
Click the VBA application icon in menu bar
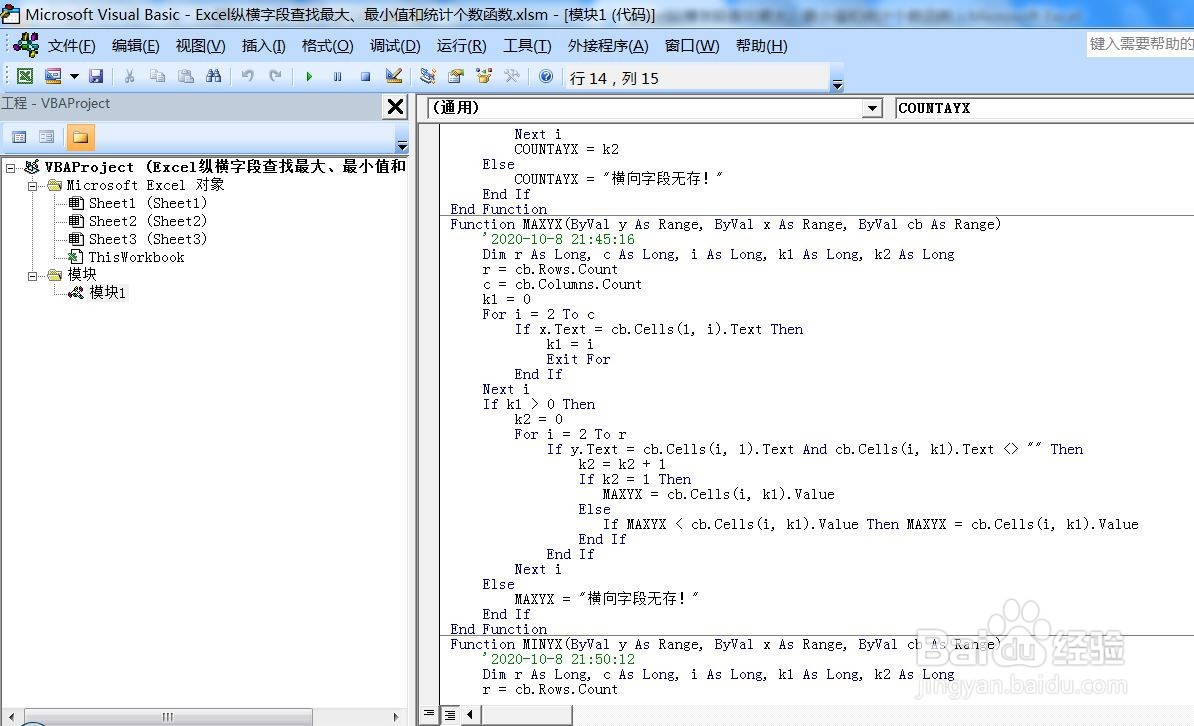tap(26, 45)
